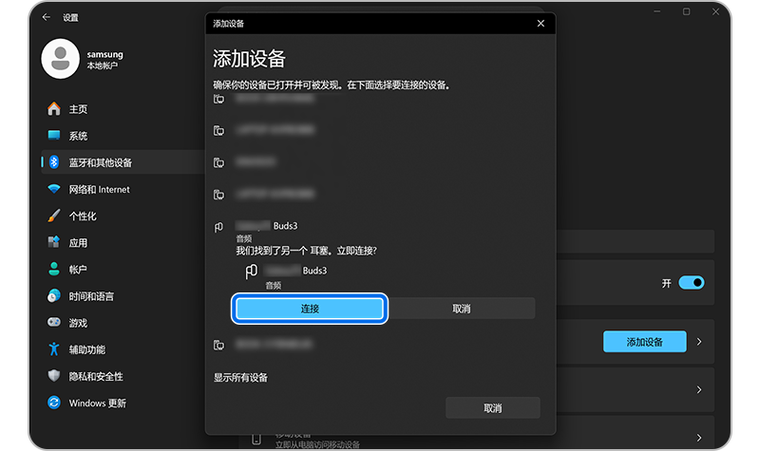Open the samsung account profile picture
Image resolution: width=760 pixels, height=451 pixels.
click(61, 59)
